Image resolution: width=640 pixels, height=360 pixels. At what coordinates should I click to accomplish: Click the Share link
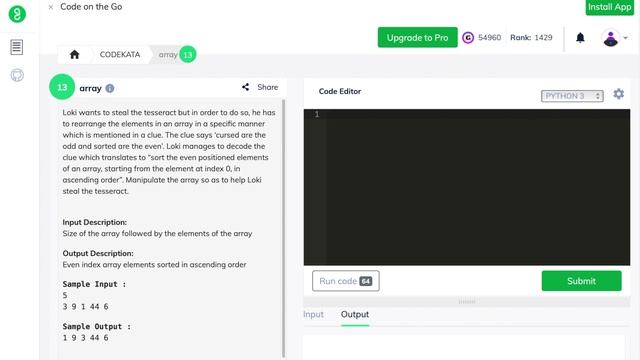[267, 87]
